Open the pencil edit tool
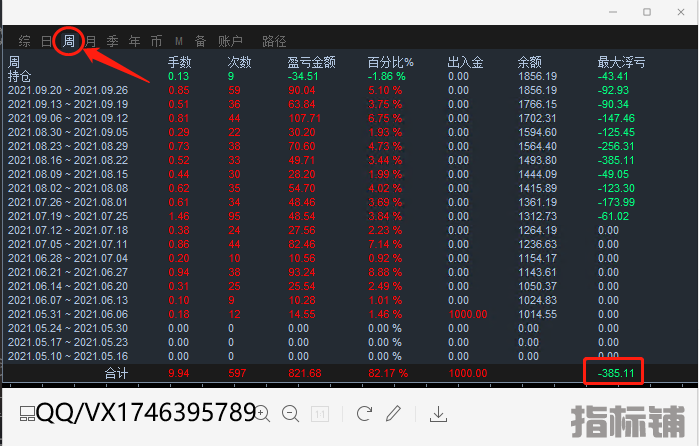Screen dimensions: 699x446 394,413
